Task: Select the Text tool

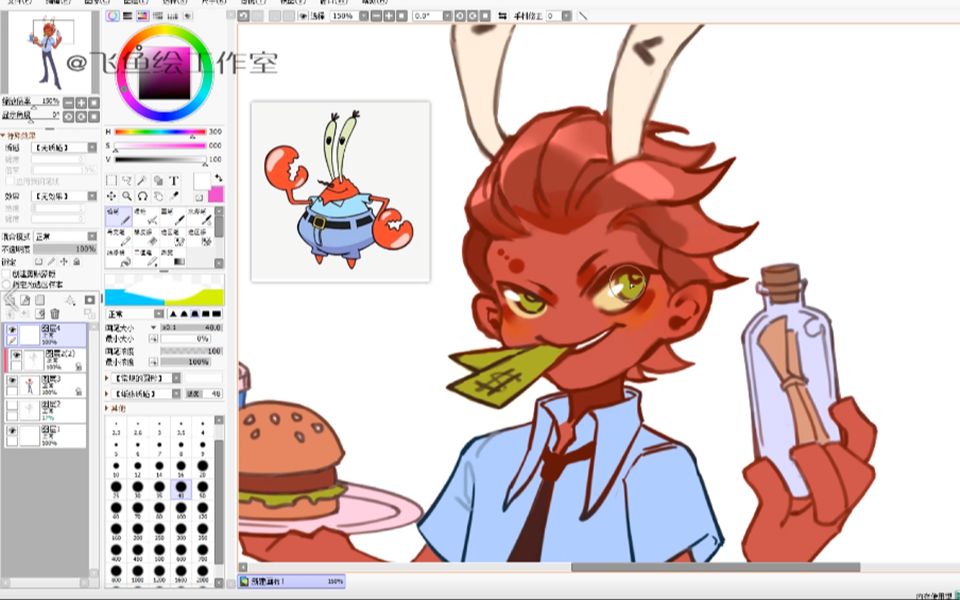Action: click(x=174, y=181)
